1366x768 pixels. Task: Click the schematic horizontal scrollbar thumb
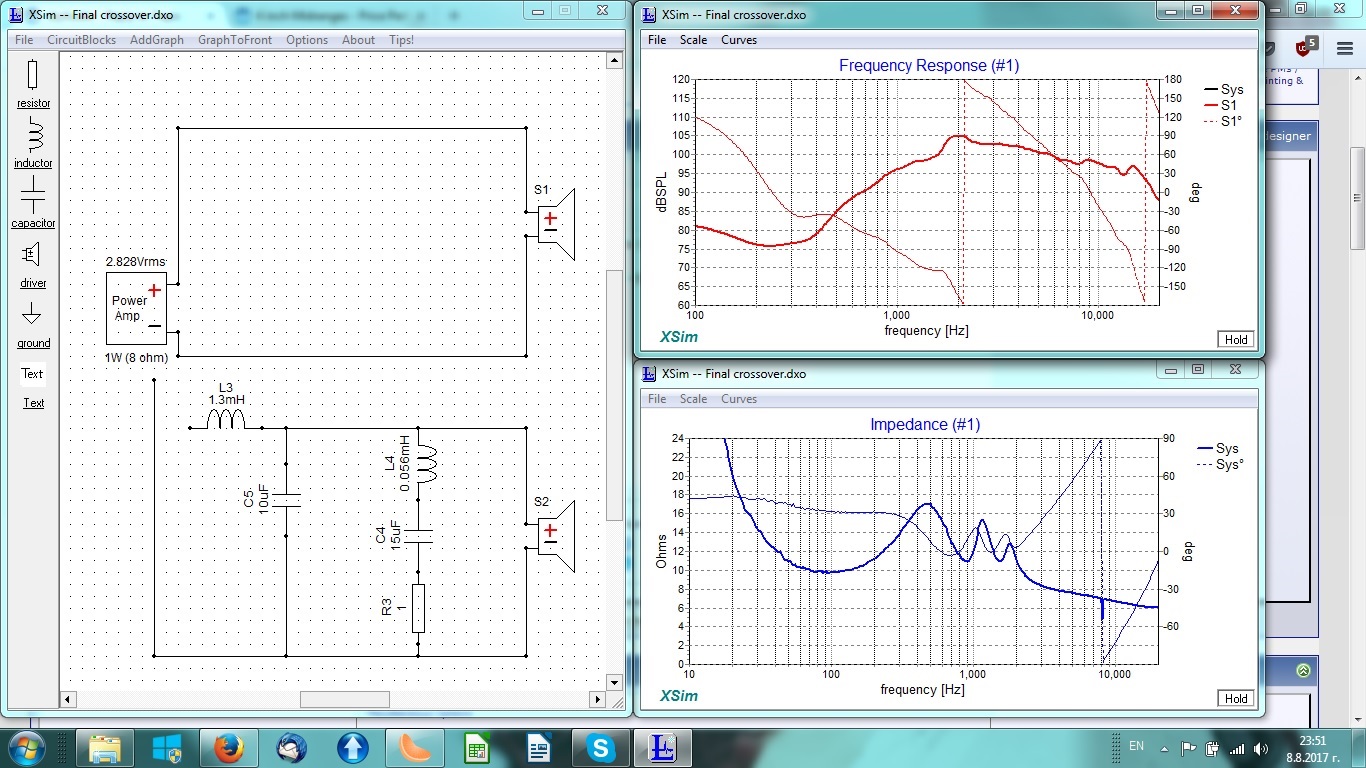345,700
